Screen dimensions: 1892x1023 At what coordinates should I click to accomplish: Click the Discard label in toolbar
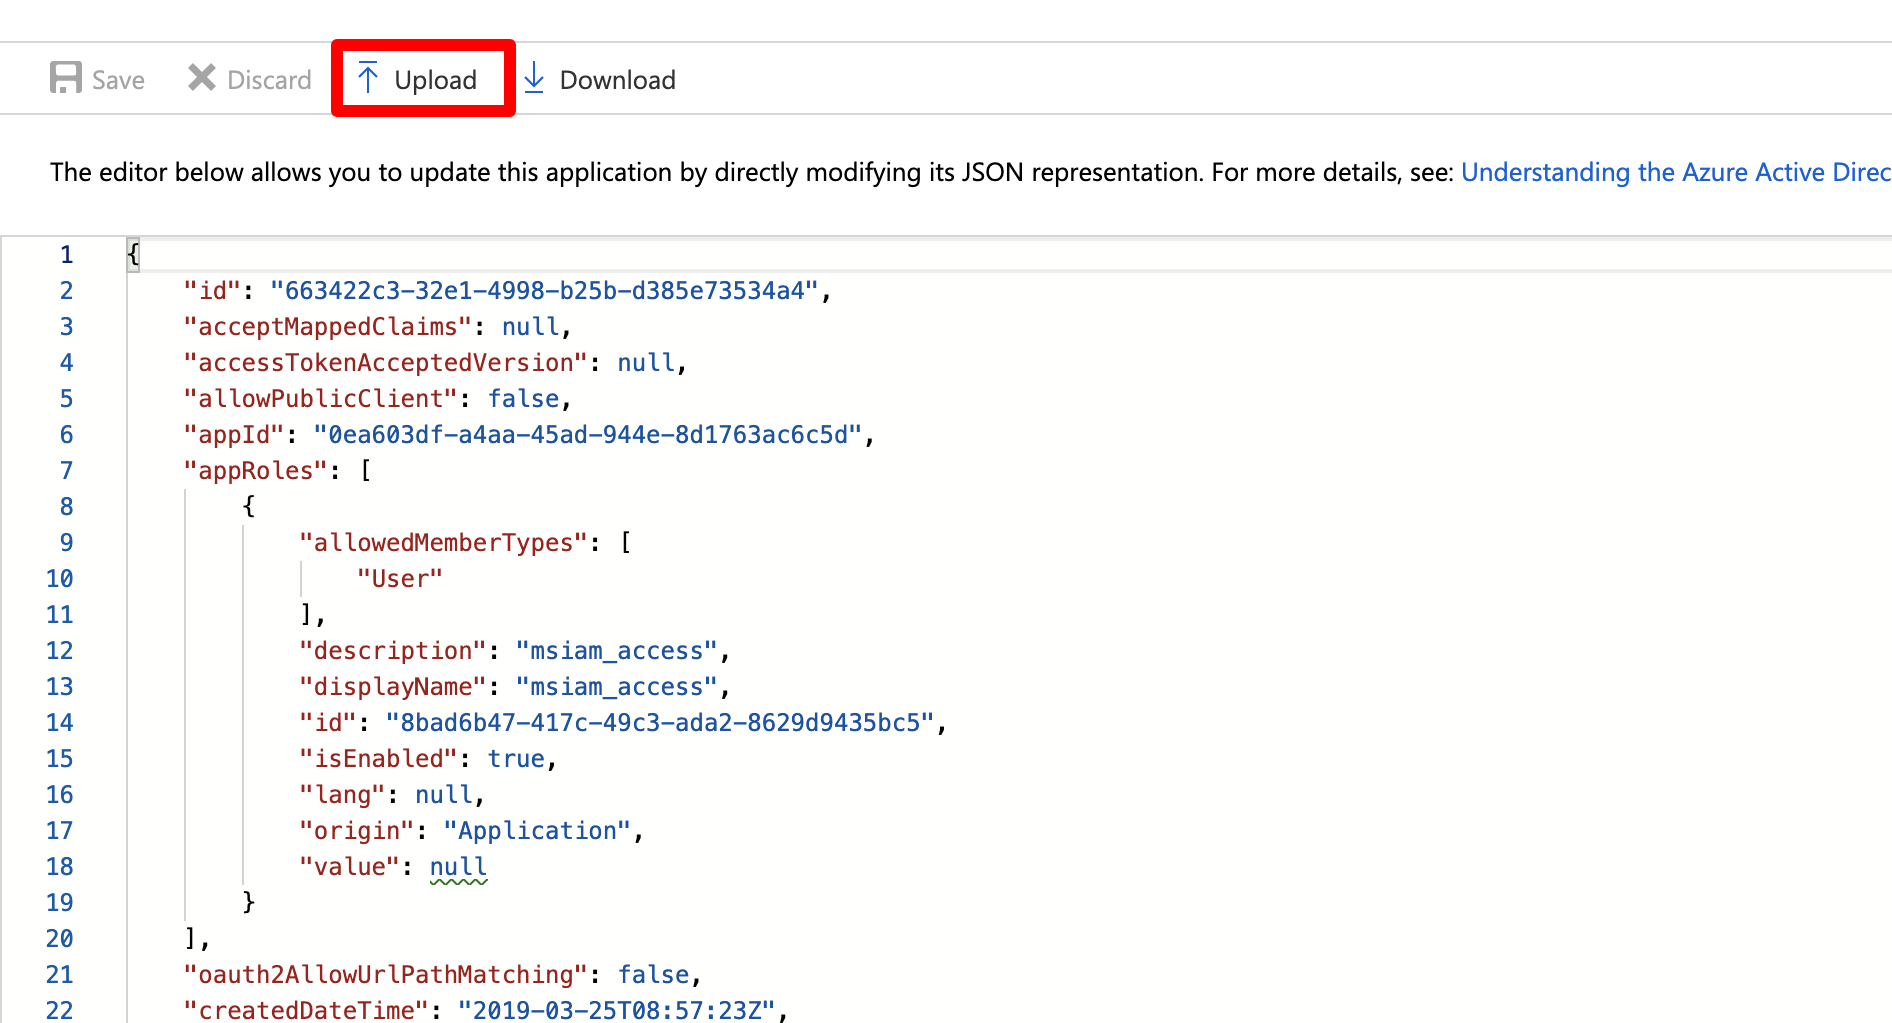point(269,80)
